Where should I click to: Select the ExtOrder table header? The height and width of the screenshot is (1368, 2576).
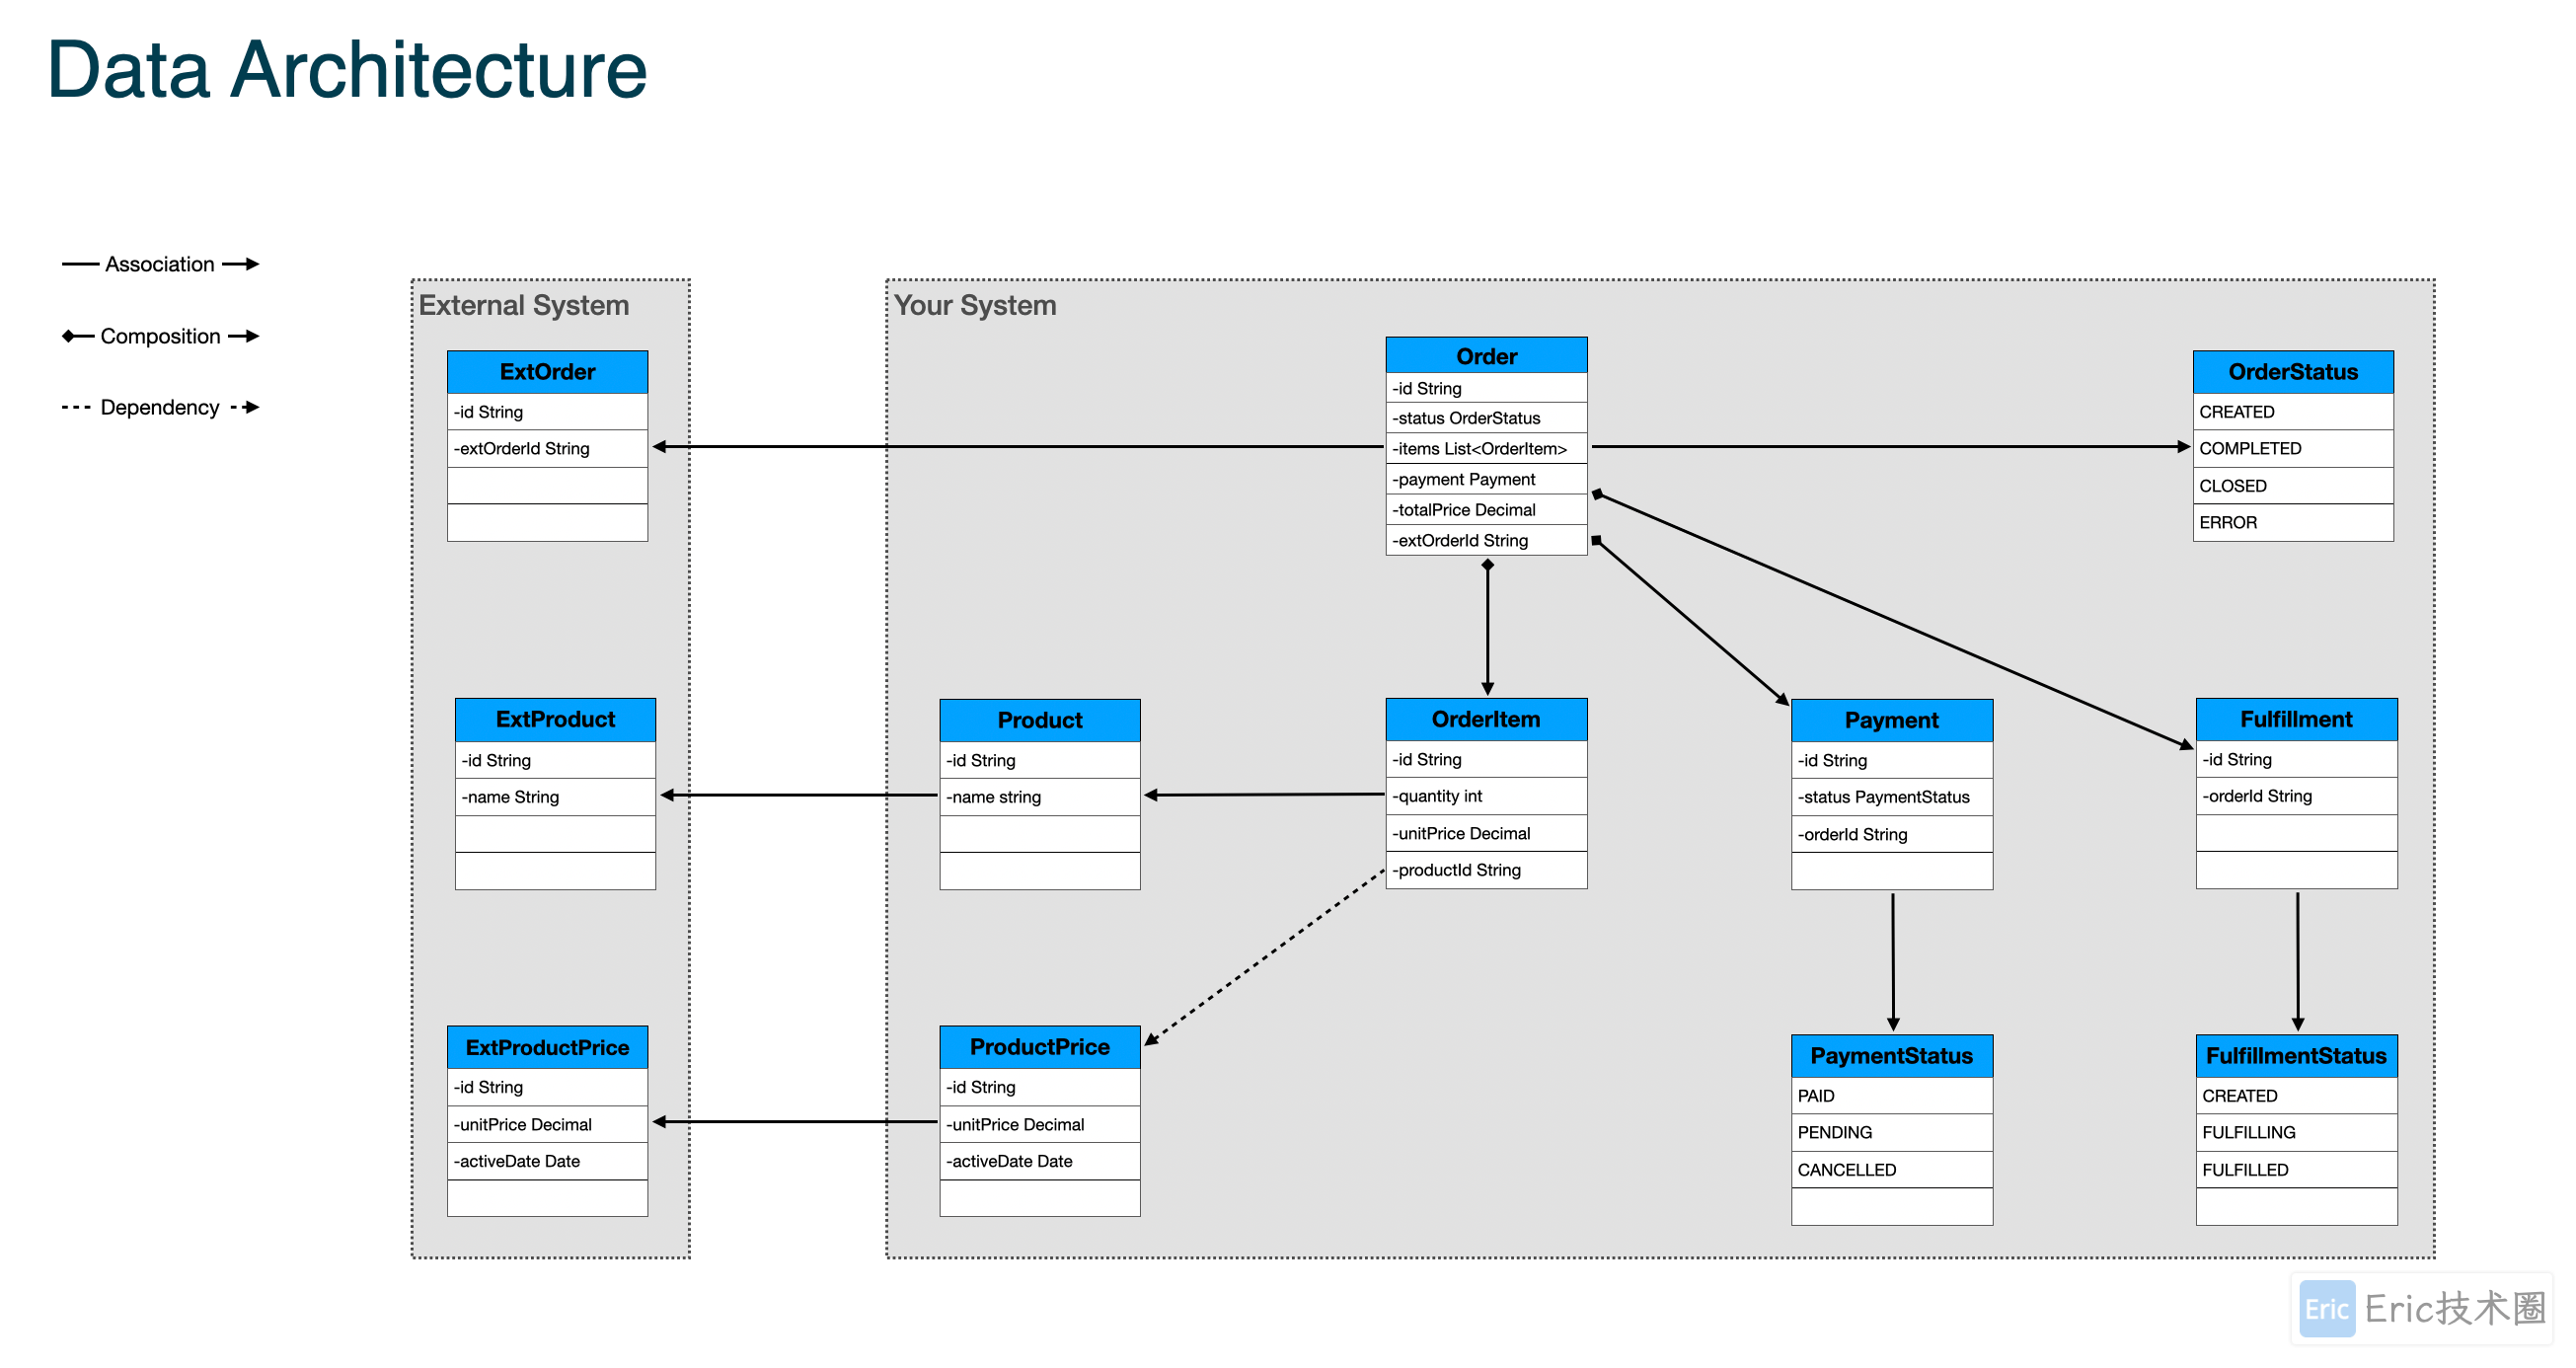tap(547, 372)
